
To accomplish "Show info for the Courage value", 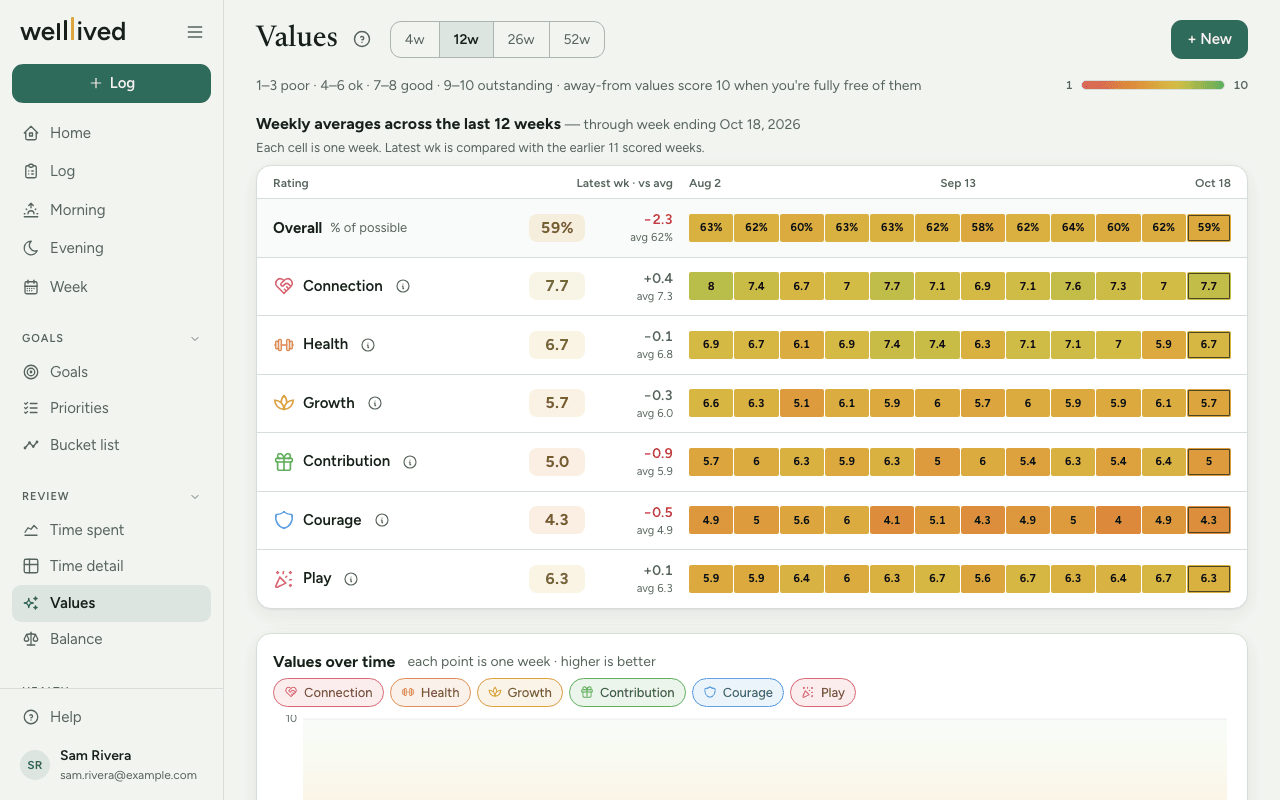I will tap(382, 520).
